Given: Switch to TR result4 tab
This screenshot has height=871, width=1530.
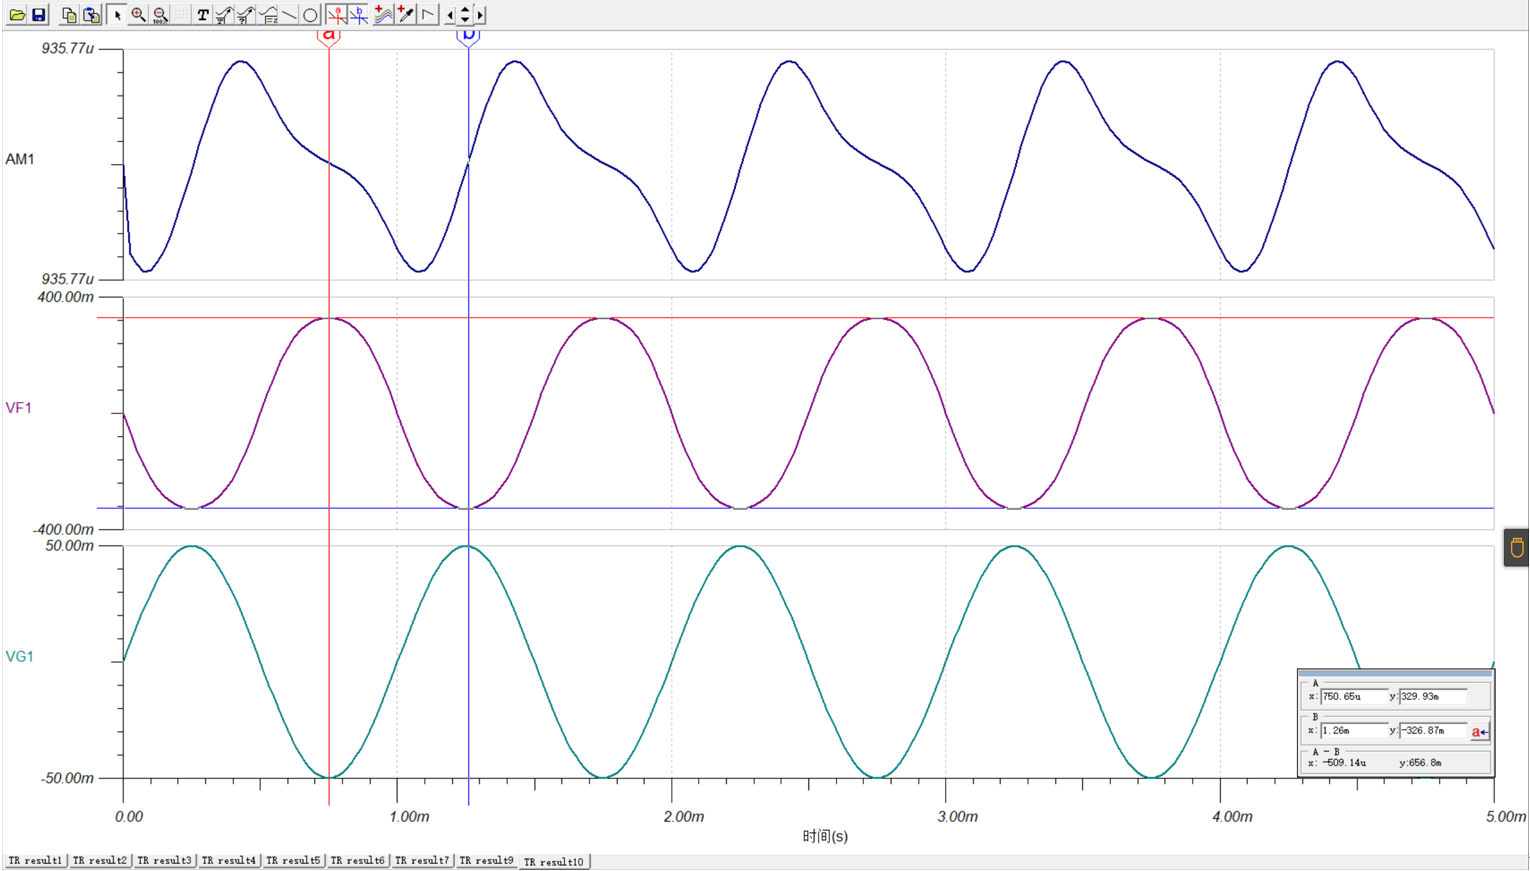Looking at the screenshot, I should click(229, 860).
